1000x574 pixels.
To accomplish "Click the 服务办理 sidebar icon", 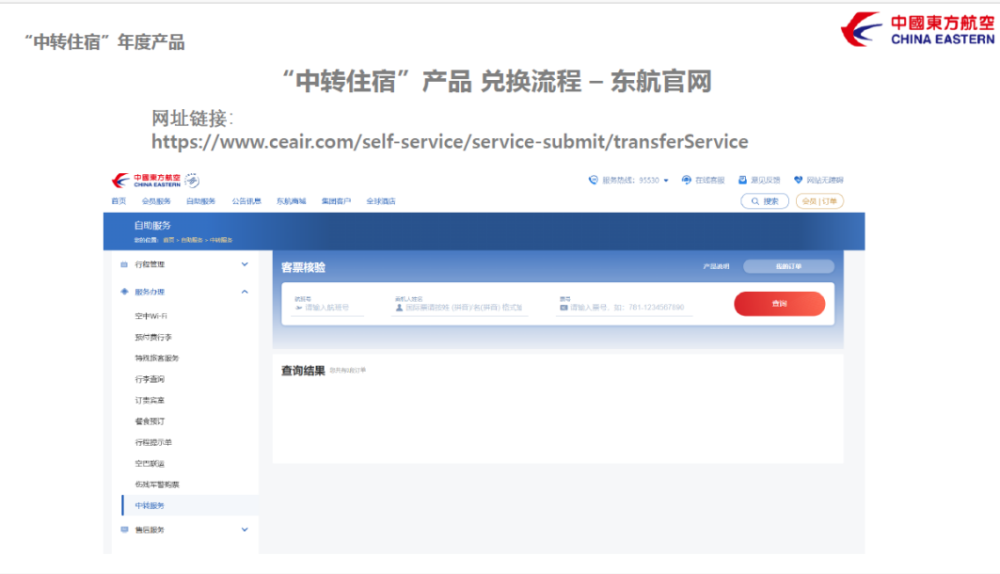I will pyautogui.click(x=124, y=292).
